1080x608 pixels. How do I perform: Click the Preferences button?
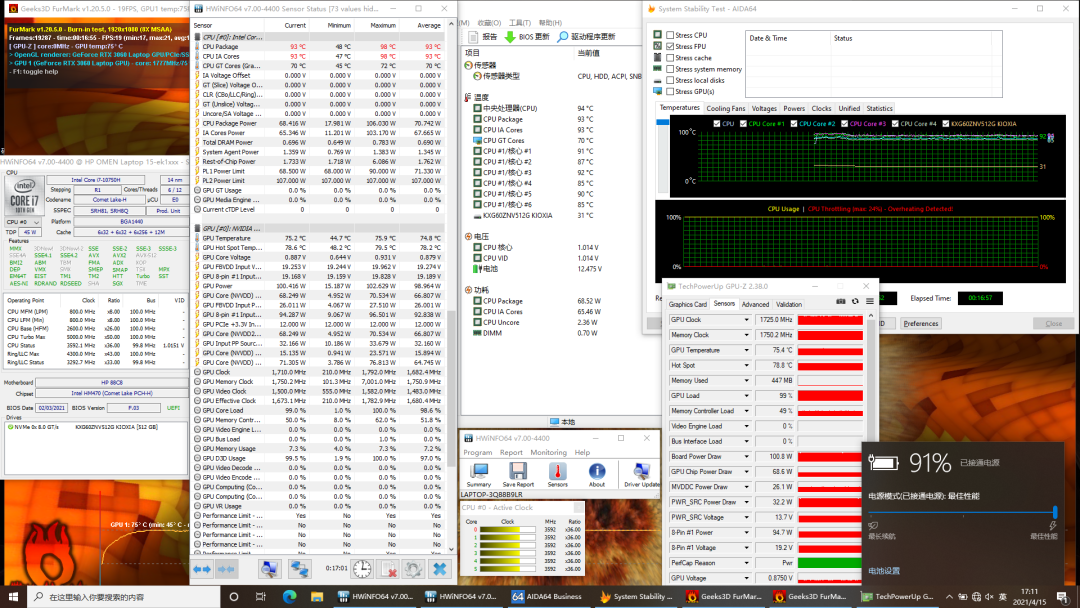(x=920, y=324)
